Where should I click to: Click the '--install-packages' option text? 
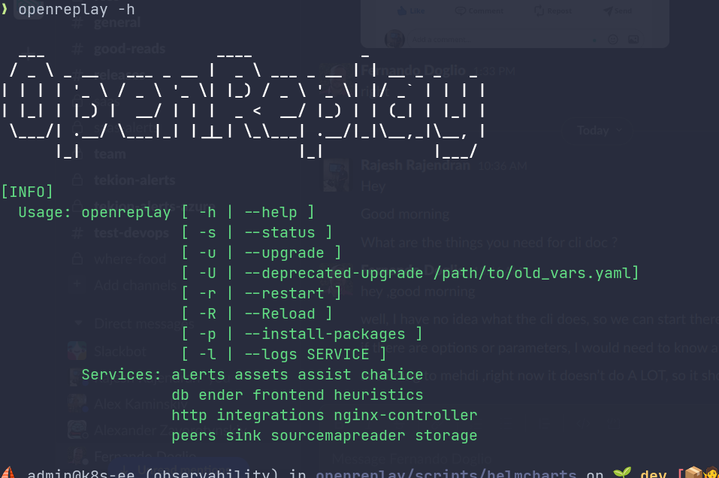pos(325,334)
